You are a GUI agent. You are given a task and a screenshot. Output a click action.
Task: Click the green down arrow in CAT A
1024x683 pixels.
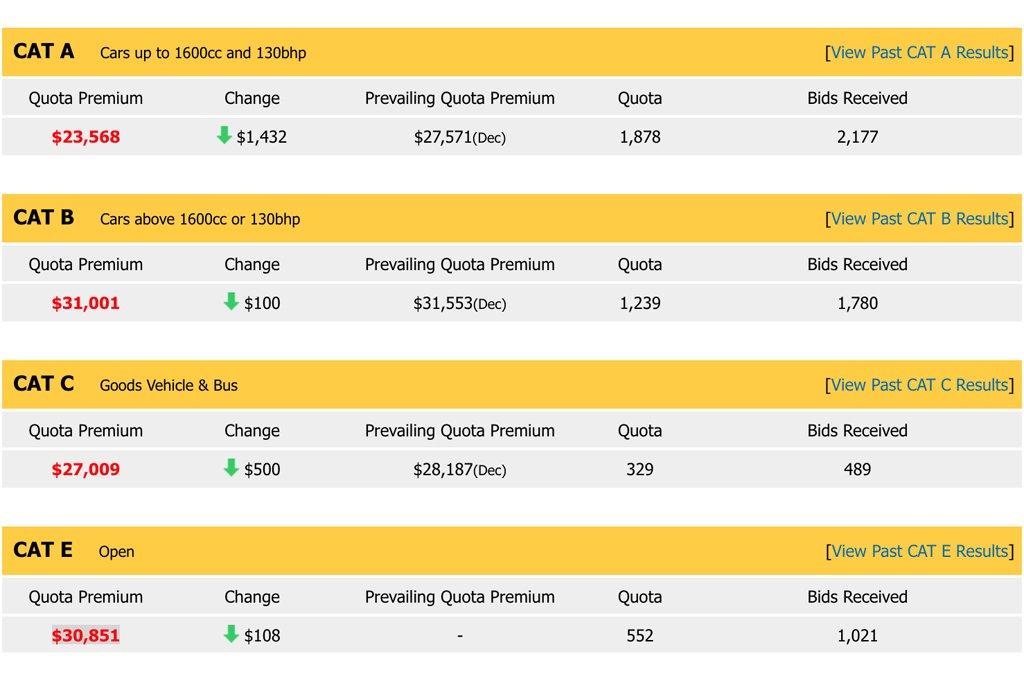click(224, 135)
